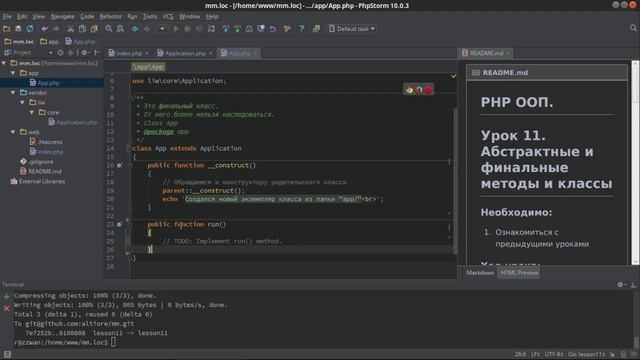Click the Hide Project panel icon
Screen dimensions: 640x360
pos(97,53)
